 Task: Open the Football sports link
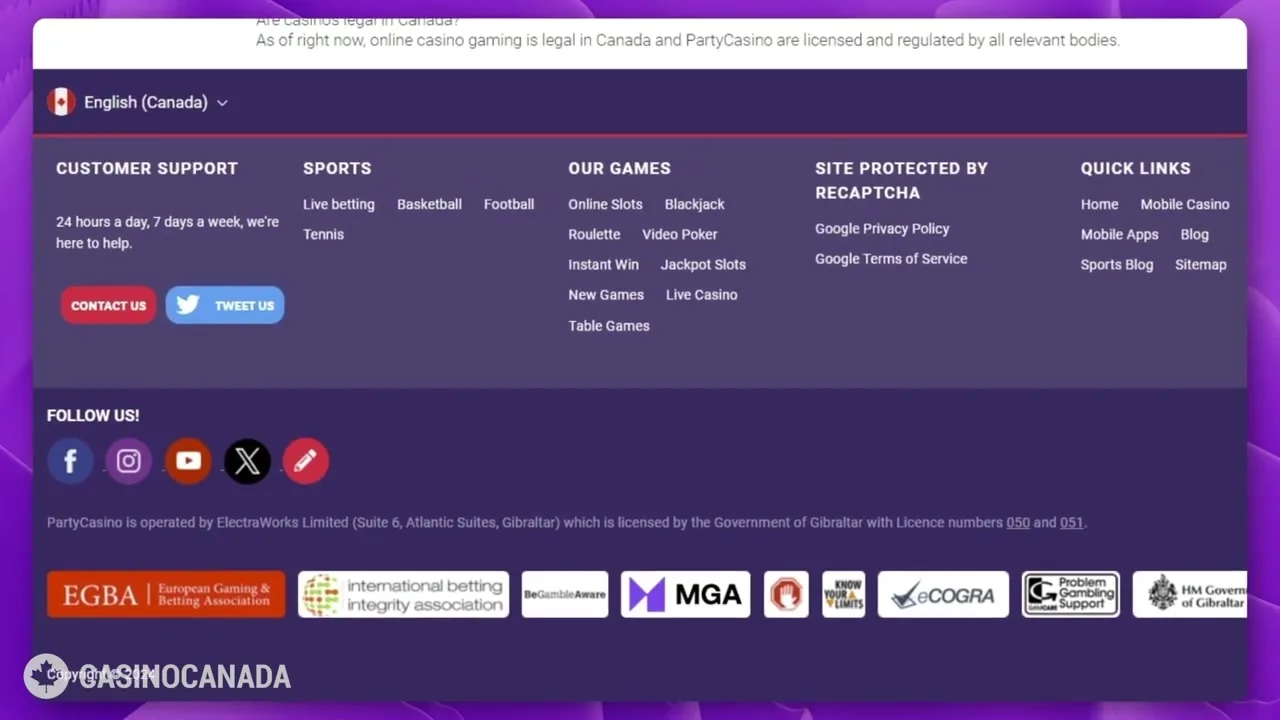[x=509, y=204]
